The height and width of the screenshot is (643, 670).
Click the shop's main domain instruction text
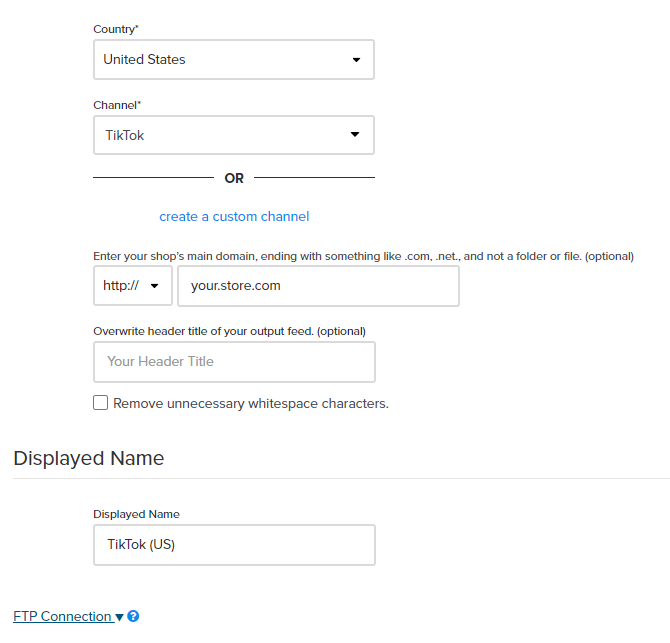click(x=363, y=256)
